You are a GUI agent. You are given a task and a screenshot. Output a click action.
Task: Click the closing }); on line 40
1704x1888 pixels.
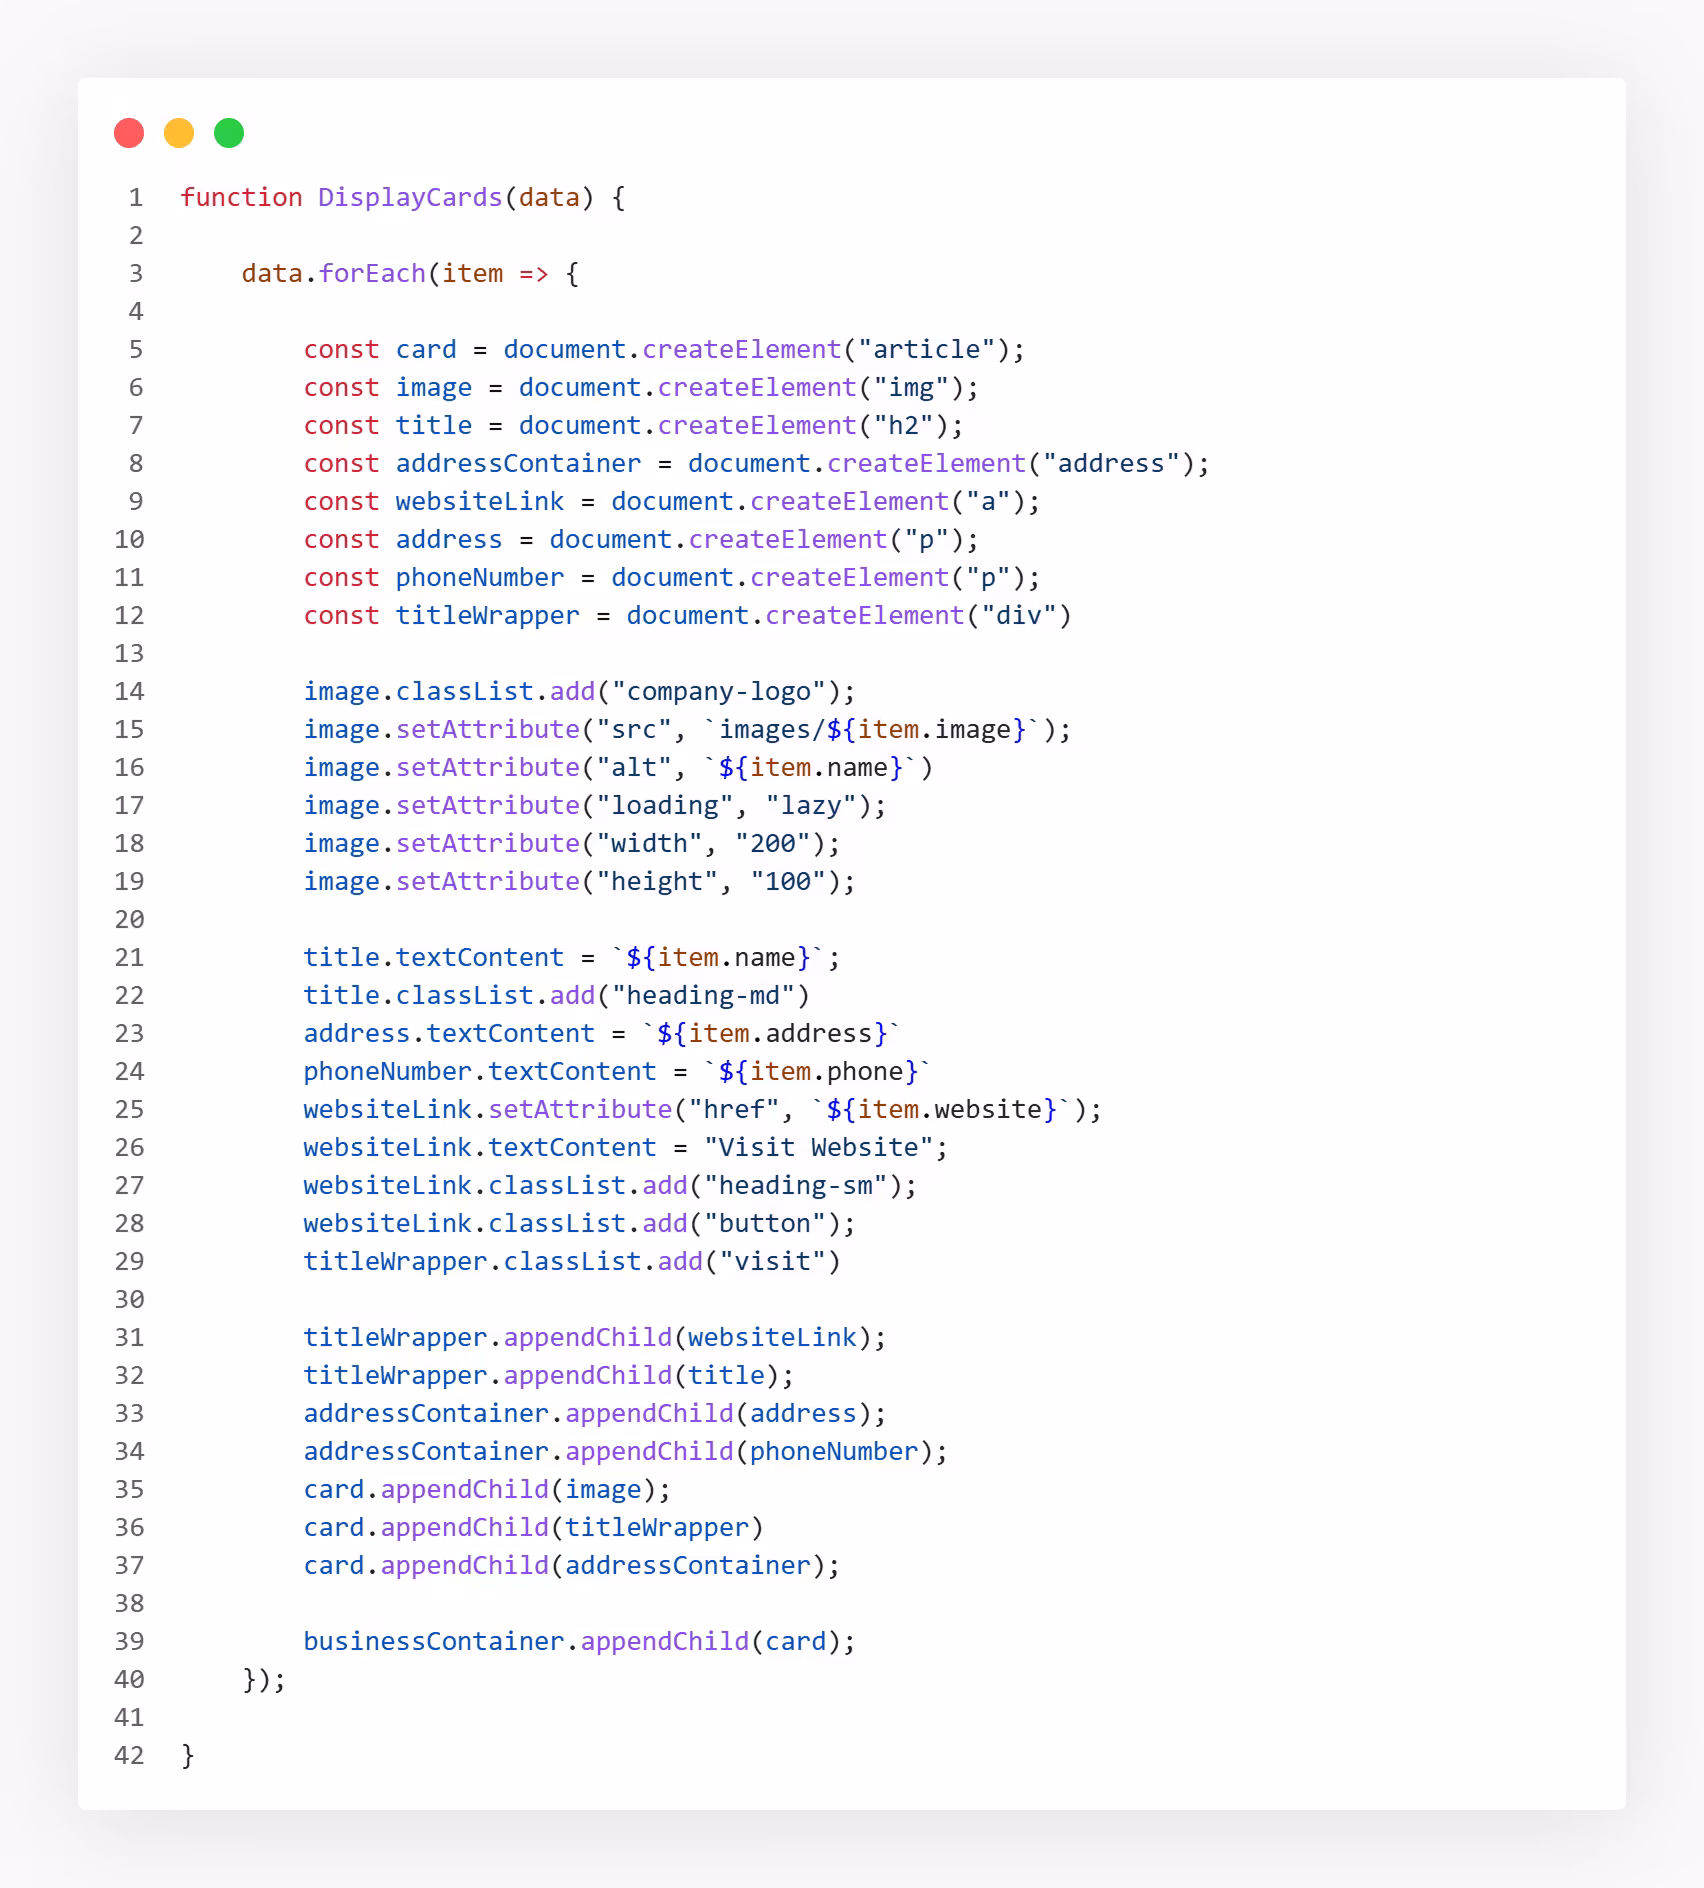[x=264, y=1679]
